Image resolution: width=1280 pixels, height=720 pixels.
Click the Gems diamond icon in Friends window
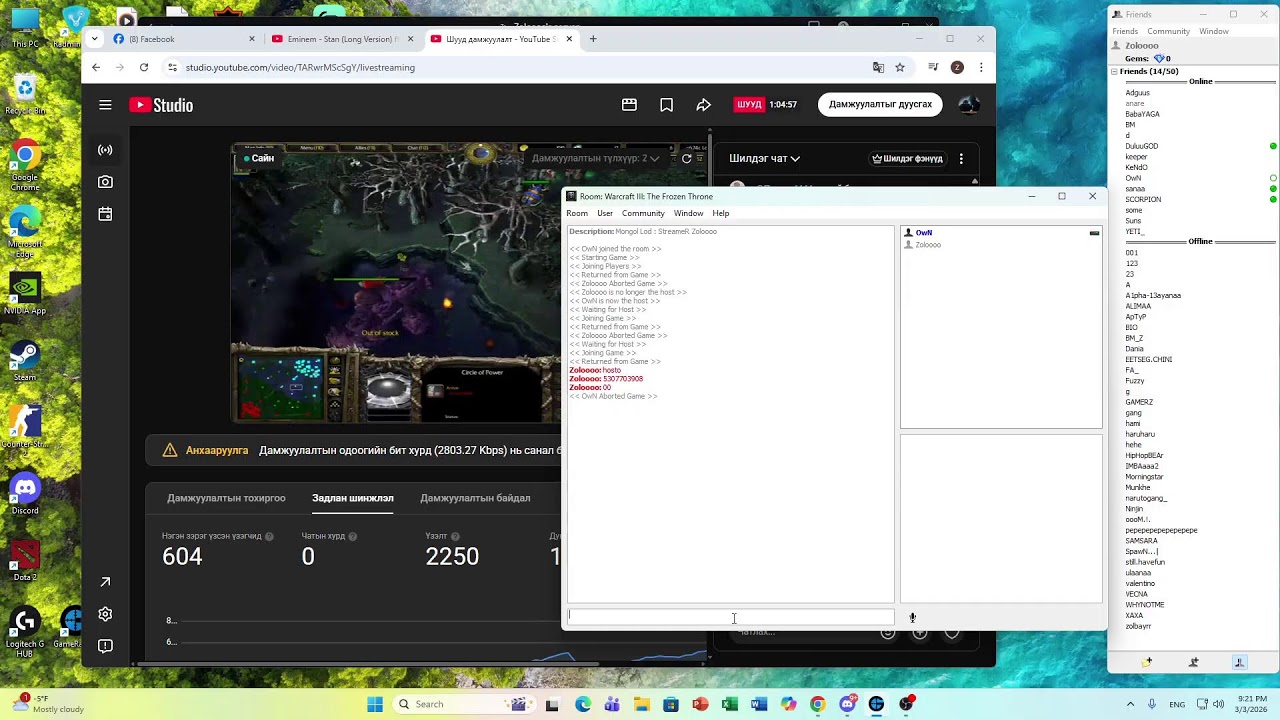[x=1157, y=59]
